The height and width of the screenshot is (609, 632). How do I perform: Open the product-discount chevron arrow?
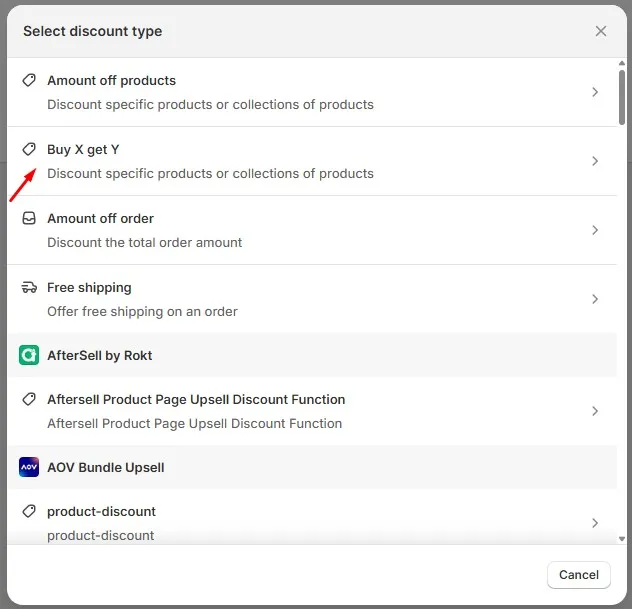pos(595,523)
